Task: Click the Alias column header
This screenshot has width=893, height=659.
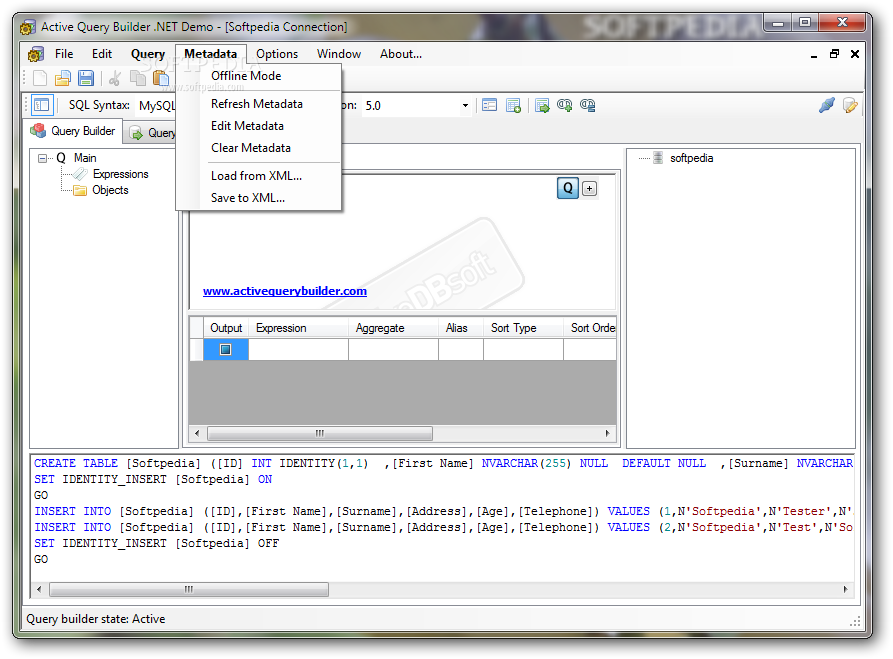Action: click(461, 328)
